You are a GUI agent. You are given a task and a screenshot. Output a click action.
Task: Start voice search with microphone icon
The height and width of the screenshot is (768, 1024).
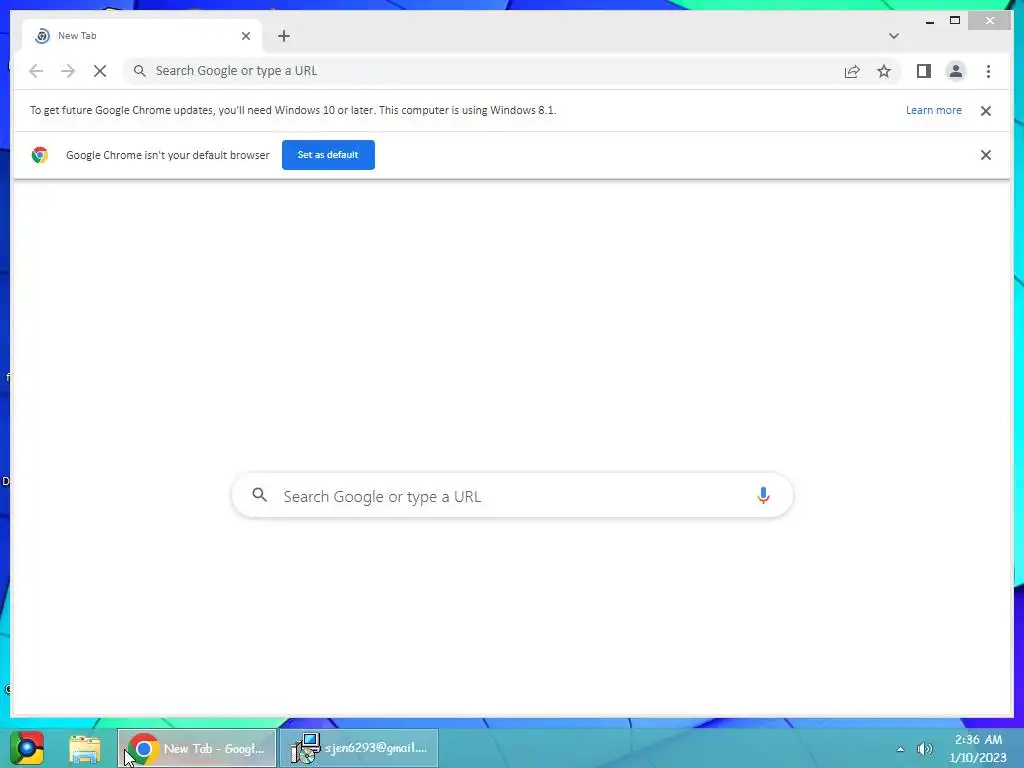tap(763, 496)
